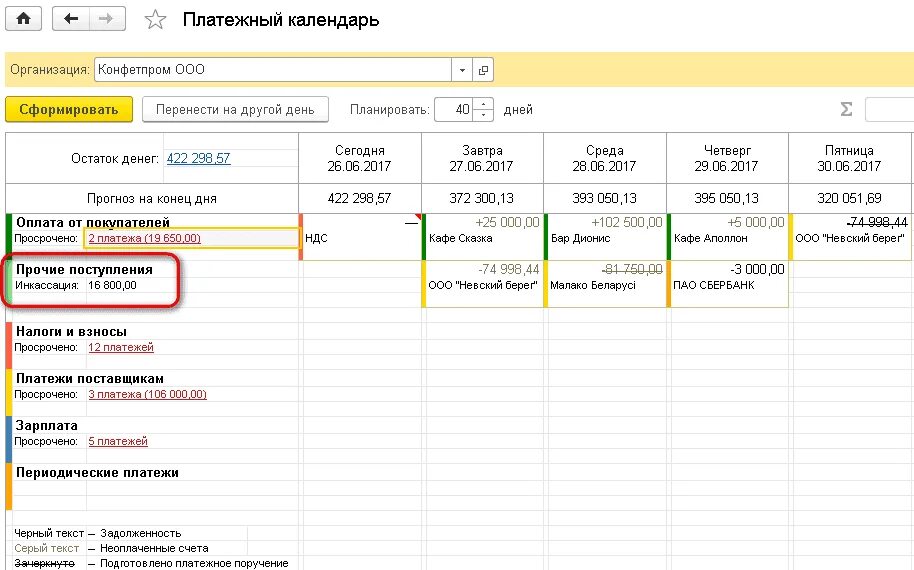Click the Черный текст legend entry

48,533
